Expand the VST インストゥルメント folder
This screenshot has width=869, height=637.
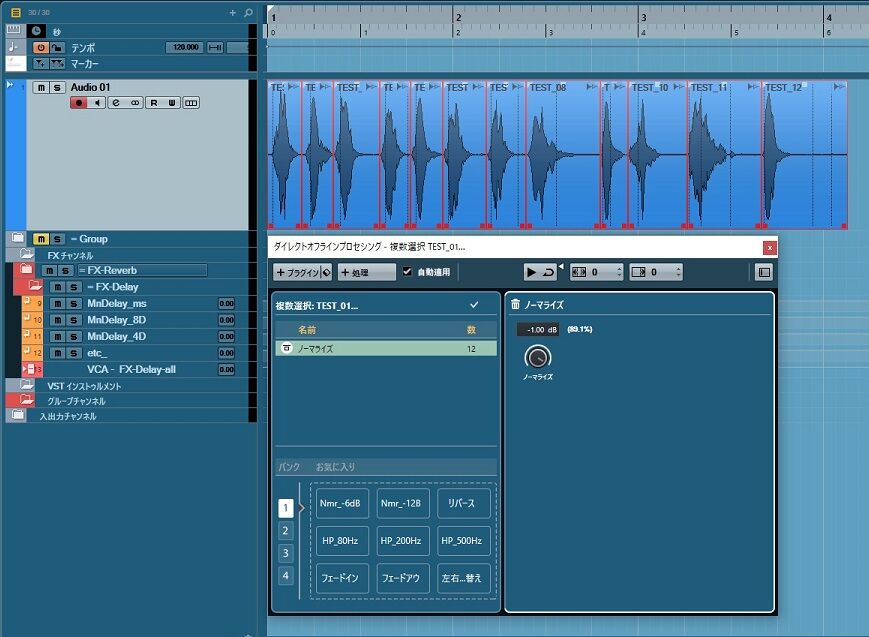click(x=27, y=385)
